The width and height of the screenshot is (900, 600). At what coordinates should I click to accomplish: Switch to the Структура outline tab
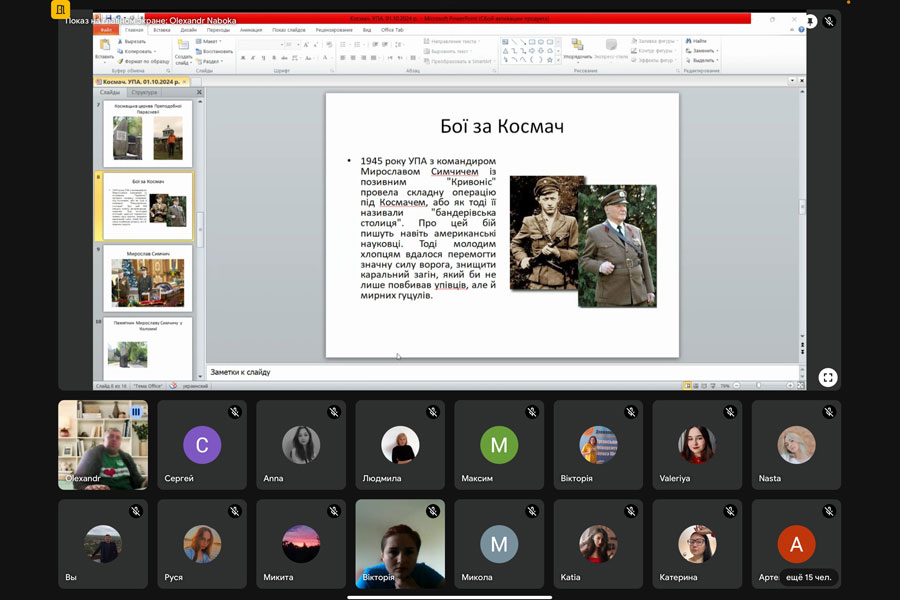pos(144,92)
